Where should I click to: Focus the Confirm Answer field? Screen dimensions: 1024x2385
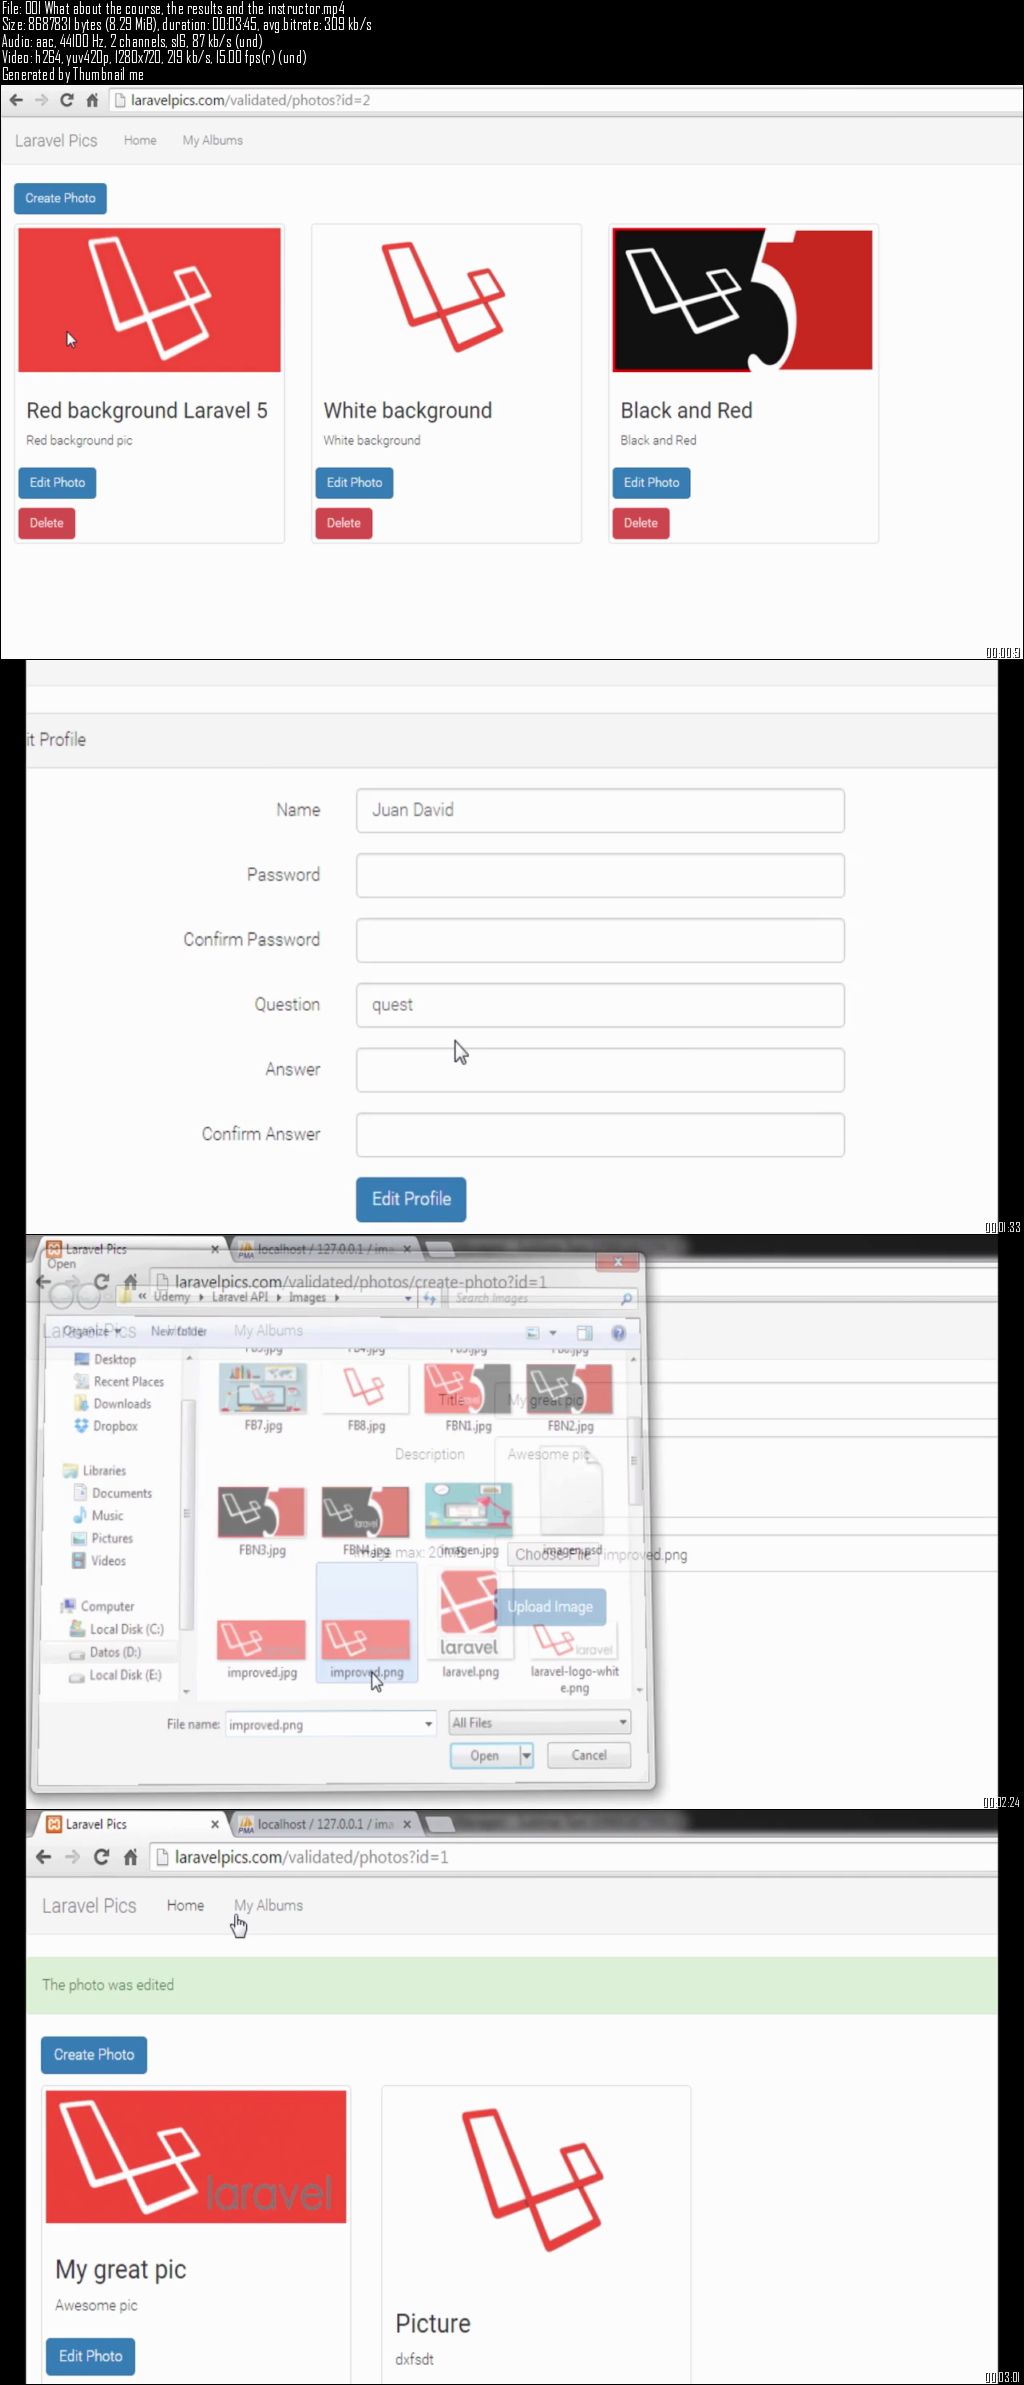point(600,1135)
